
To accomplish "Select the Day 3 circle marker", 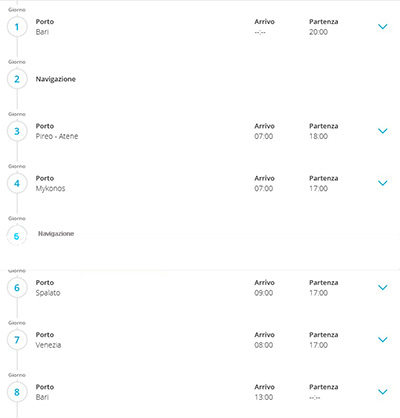I will pos(17,131).
